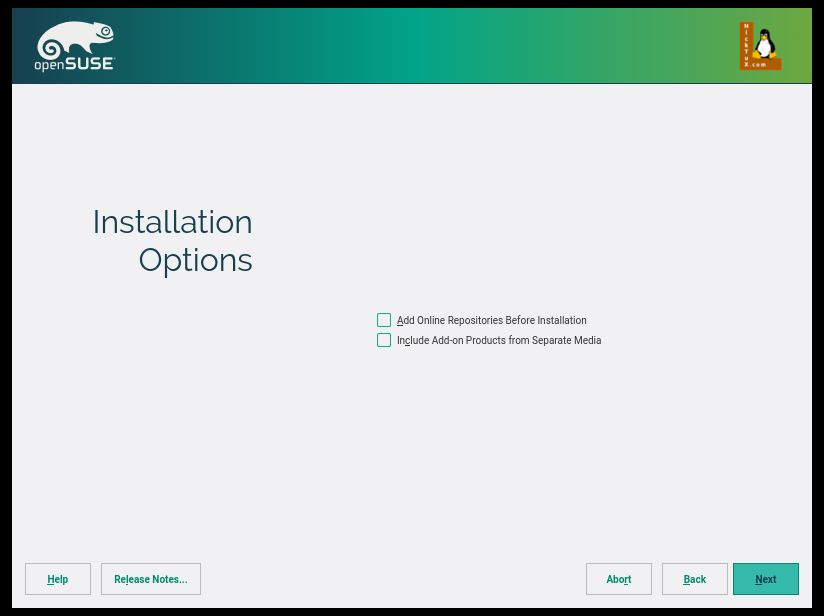Click 'Include Add-on Products from Separate Media' label

(499, 341)
